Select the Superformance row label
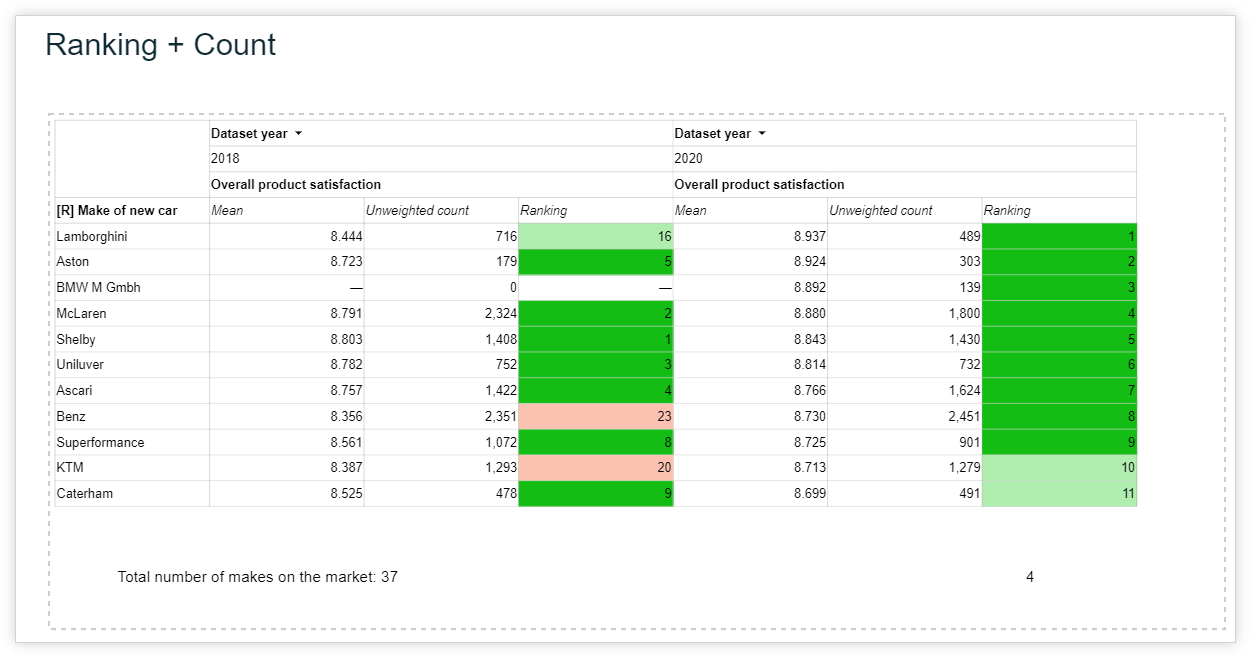Viewport: 1251px width, 658px height. (100, 443)
